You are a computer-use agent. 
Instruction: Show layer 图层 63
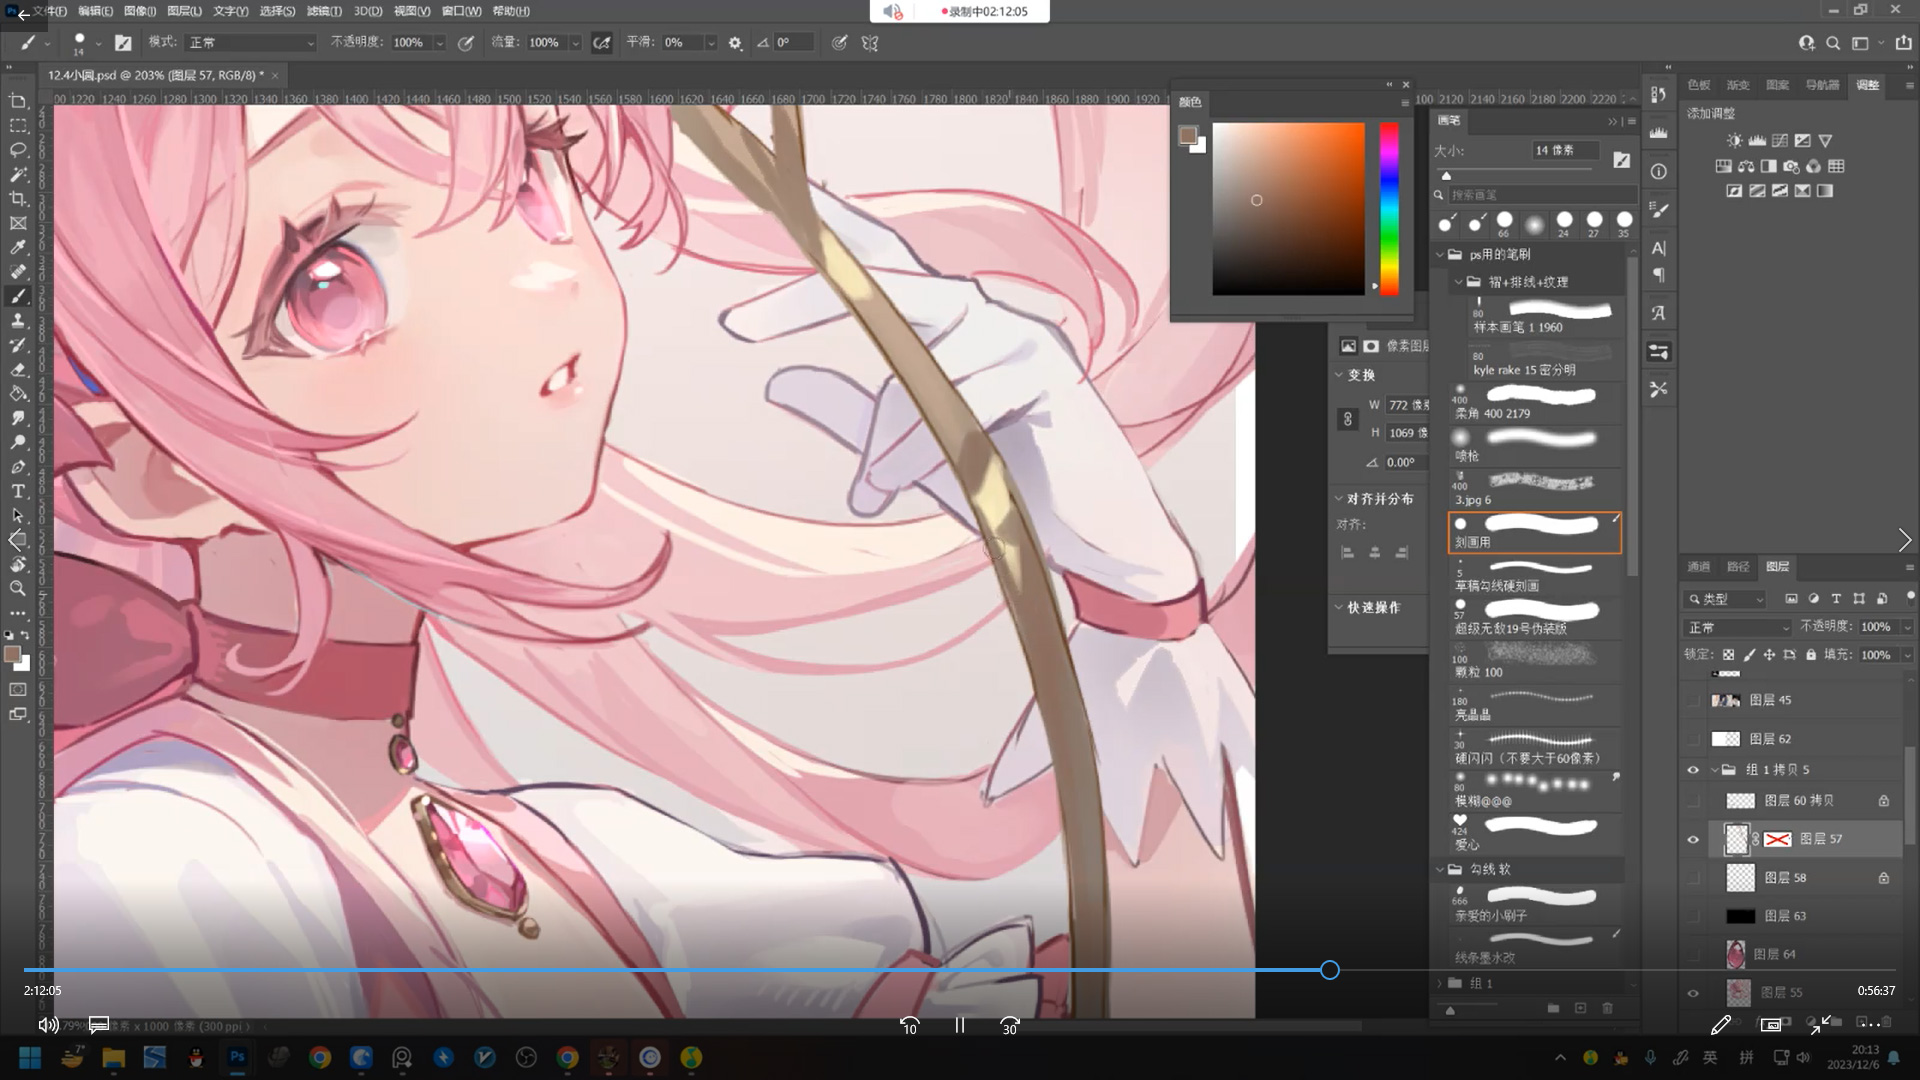pos(1693,916)
